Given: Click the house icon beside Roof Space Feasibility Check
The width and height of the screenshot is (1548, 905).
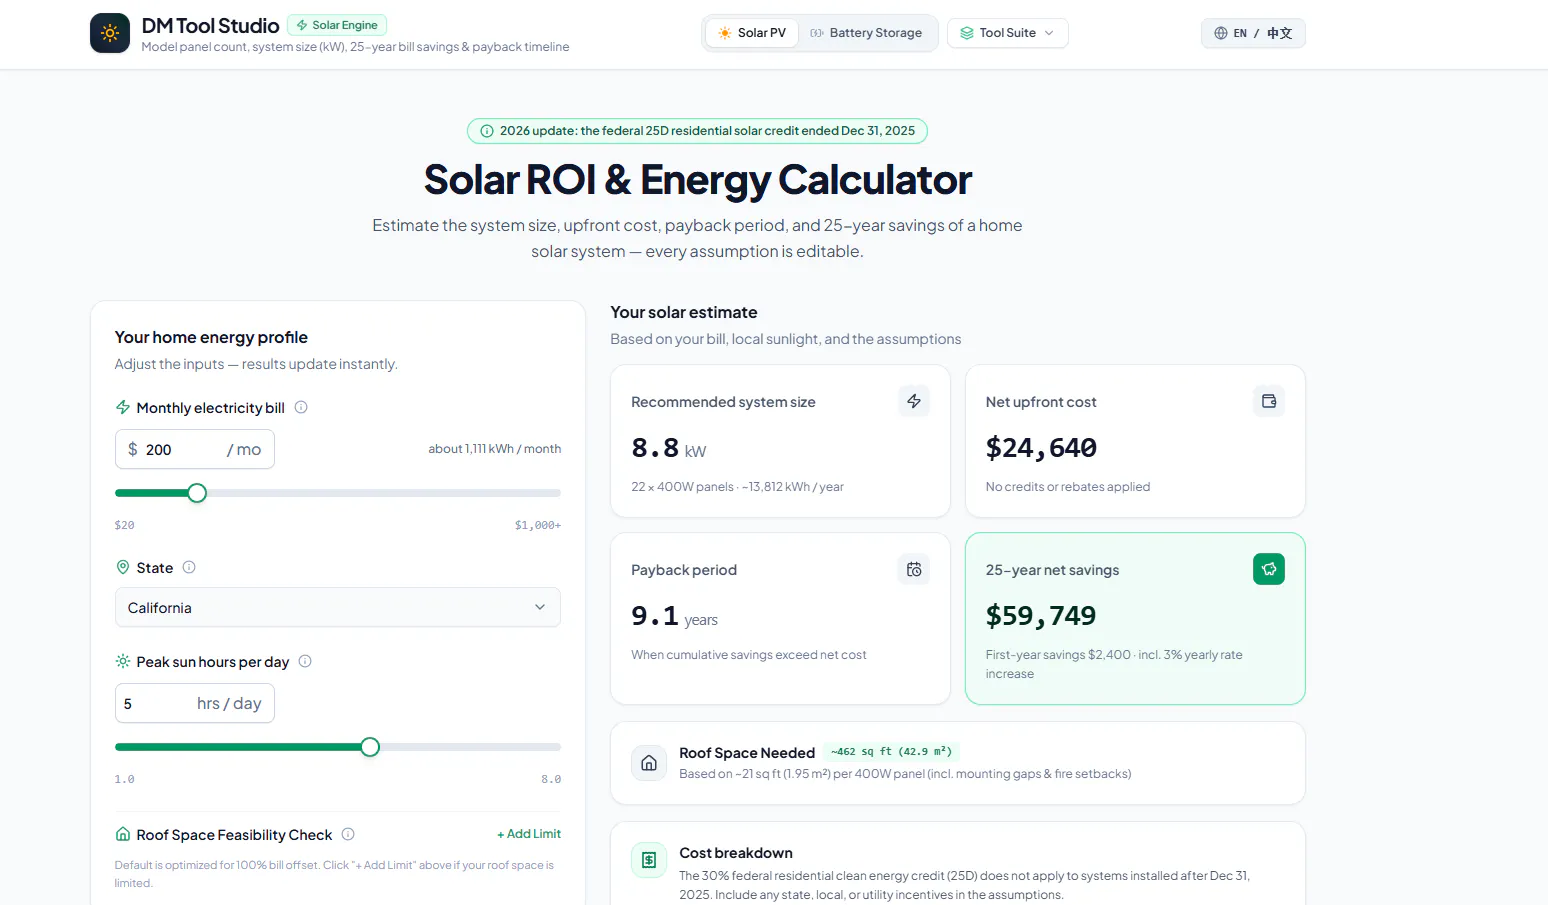Looking at the screenshot, I should pos(123,834).
